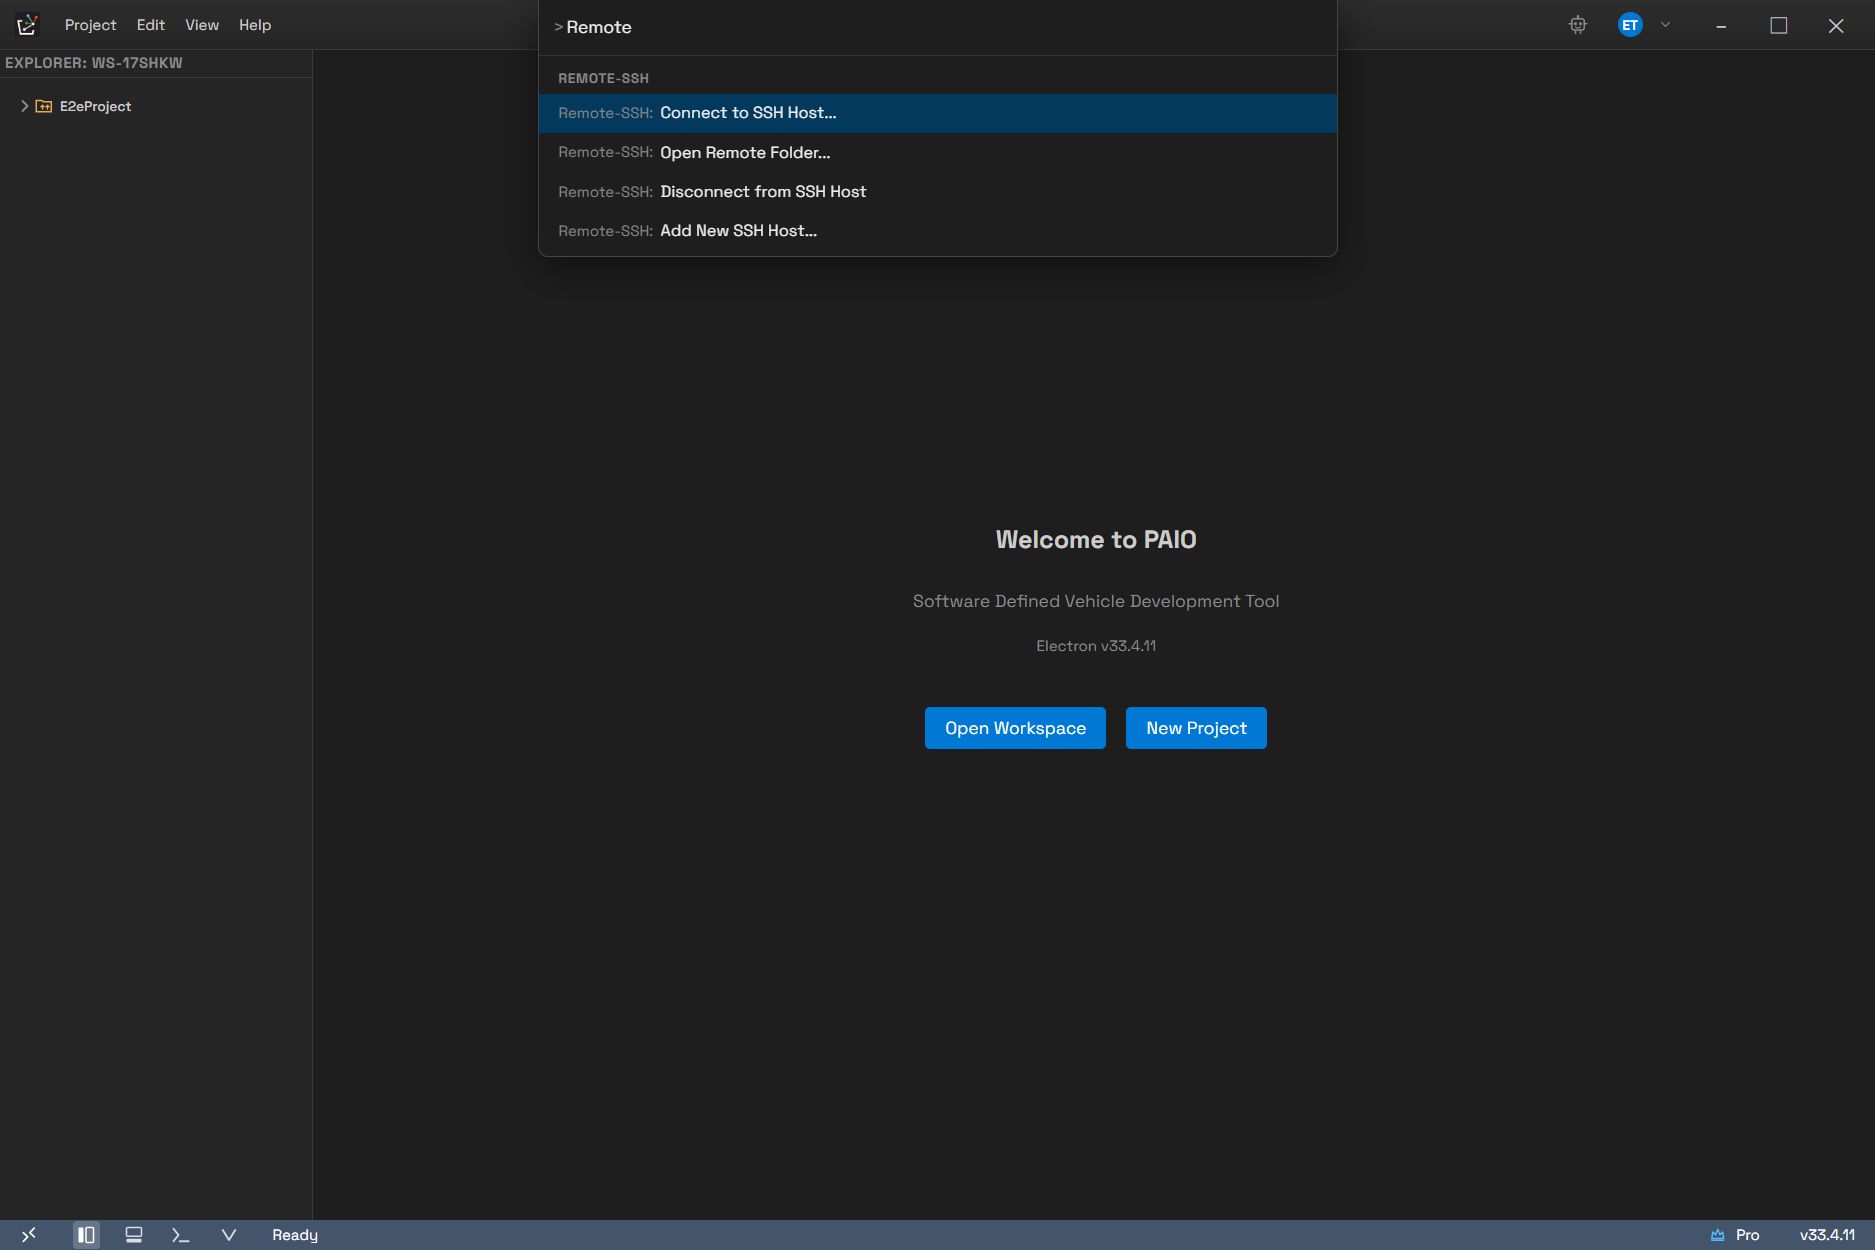Click Software Defined Vehicle Development Tool text
Viewport: 1875px width, 1250px height.
click(1096, 601)
